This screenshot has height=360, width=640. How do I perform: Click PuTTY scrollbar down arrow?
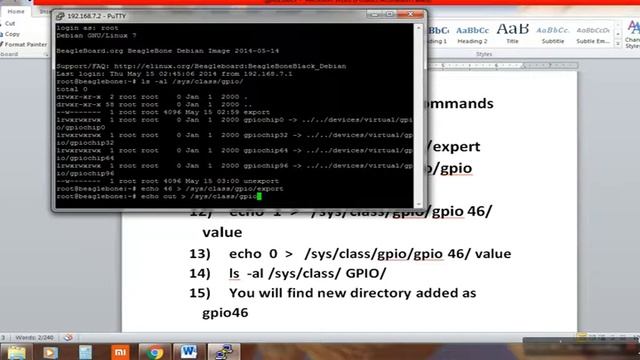418,204
